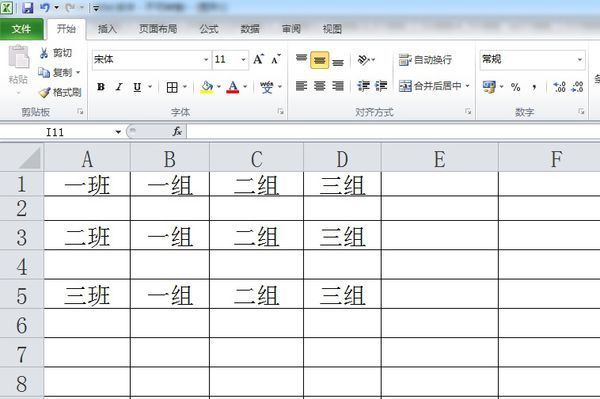The height and width of the screenshot is (399, 600).
Task: Toggle Bold formatting
Action: pos(101,87)
